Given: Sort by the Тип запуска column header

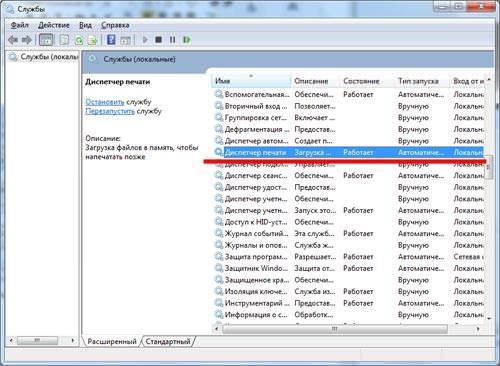Looking at the screenshot, I should click(x=423, y=81).
